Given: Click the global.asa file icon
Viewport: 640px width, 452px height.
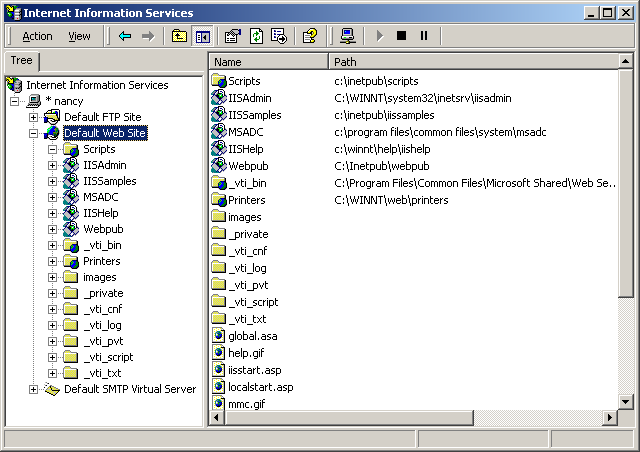Looking at the screenshot, I should tap(219, 336).
